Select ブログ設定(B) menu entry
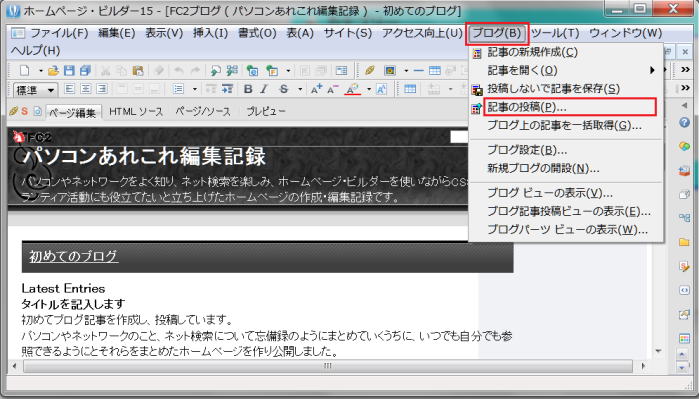The image size is (699, 399). pos(566,150)
